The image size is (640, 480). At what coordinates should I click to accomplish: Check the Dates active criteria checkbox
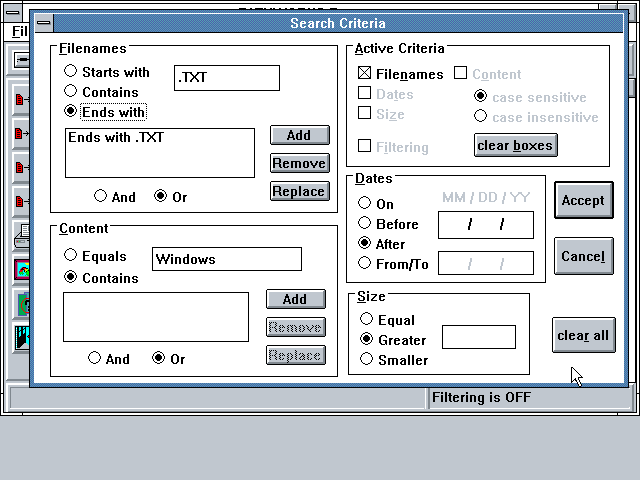click(x=386, y=94)
